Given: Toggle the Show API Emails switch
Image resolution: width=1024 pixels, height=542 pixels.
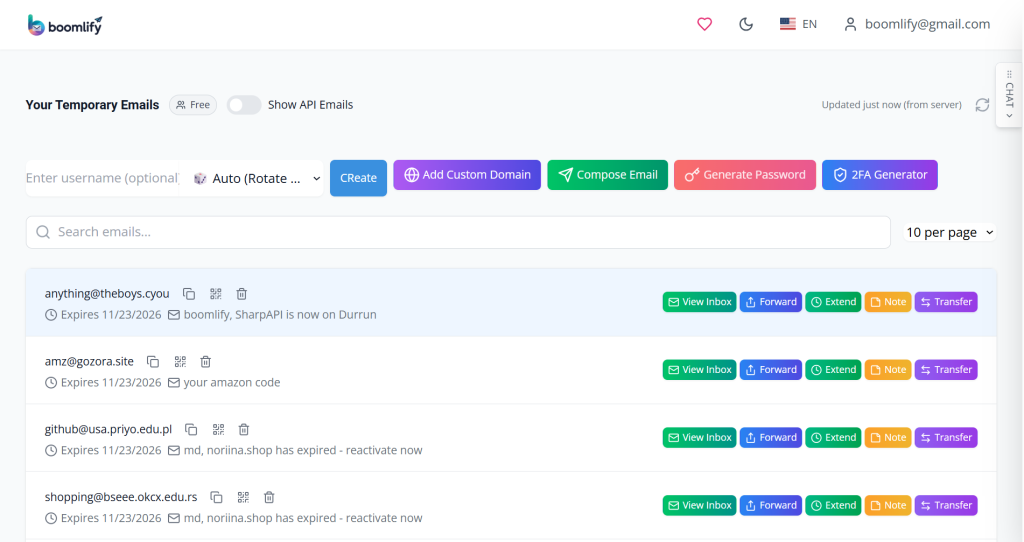Looking at the screenshot, I should click(244, 104).
